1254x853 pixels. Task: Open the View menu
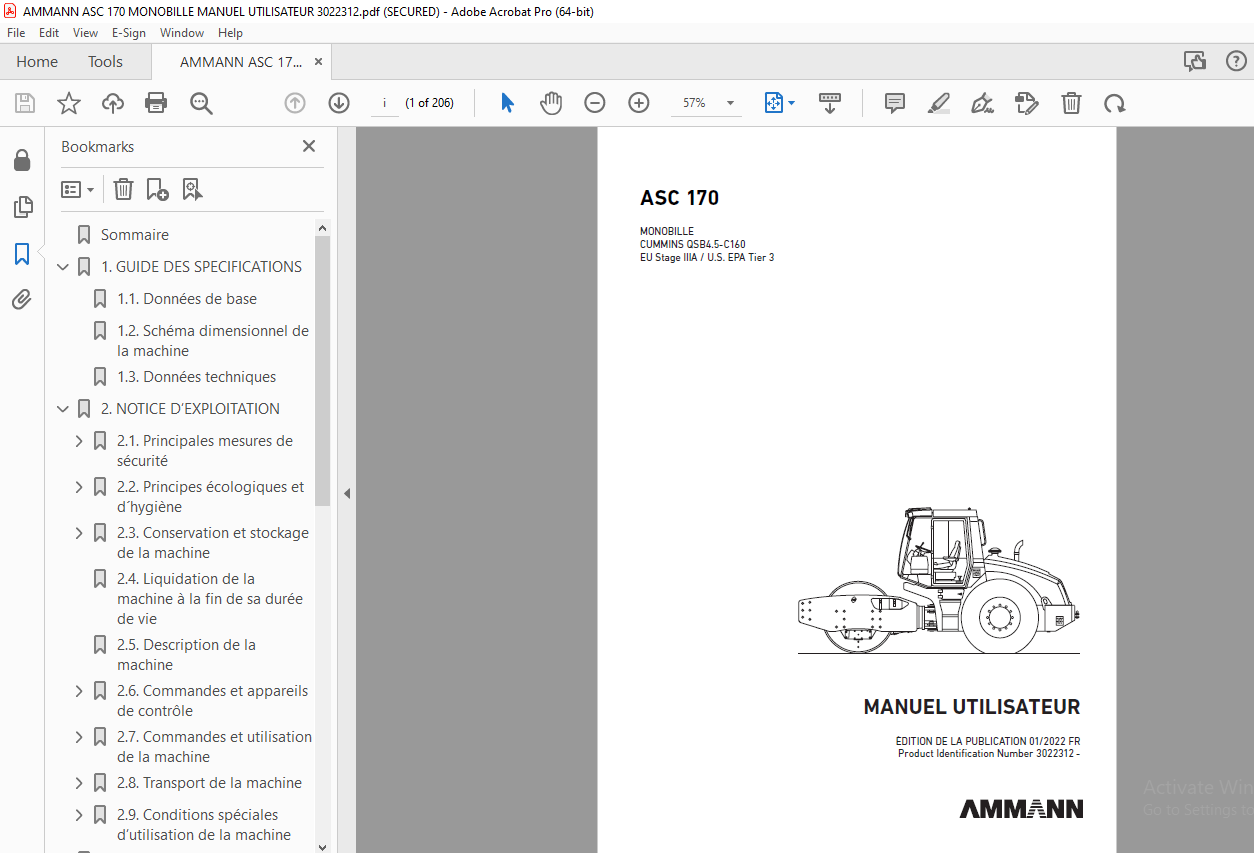click(85, 33)
